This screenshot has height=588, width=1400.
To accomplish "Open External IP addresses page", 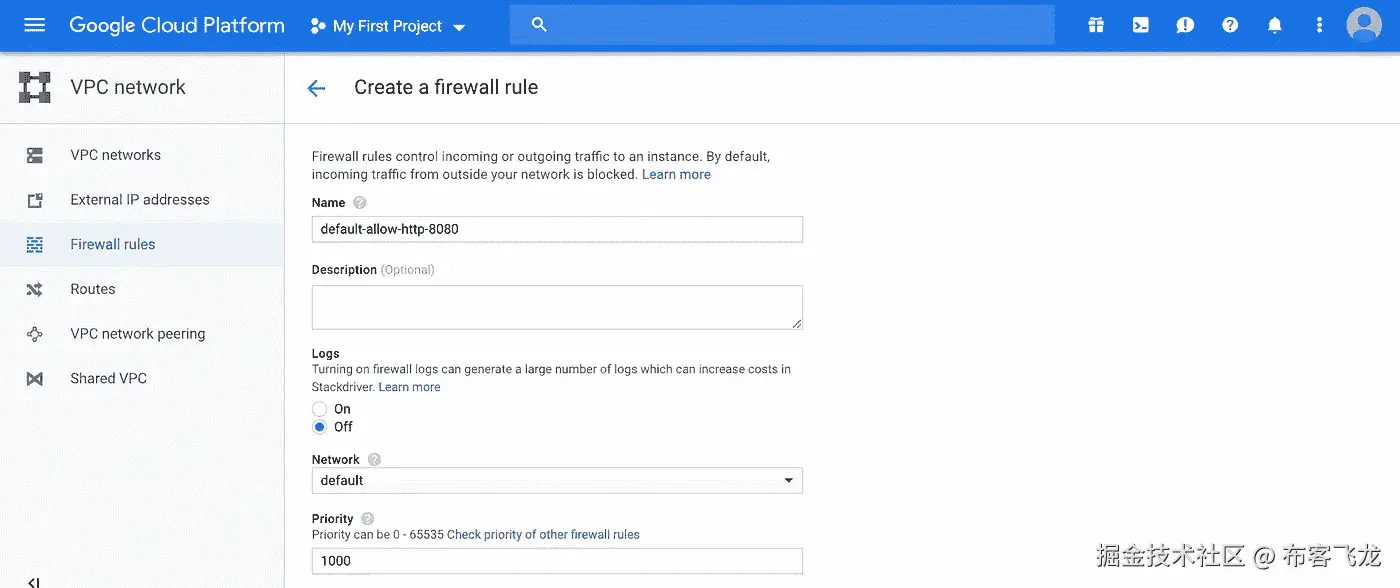I will [139, 200].
